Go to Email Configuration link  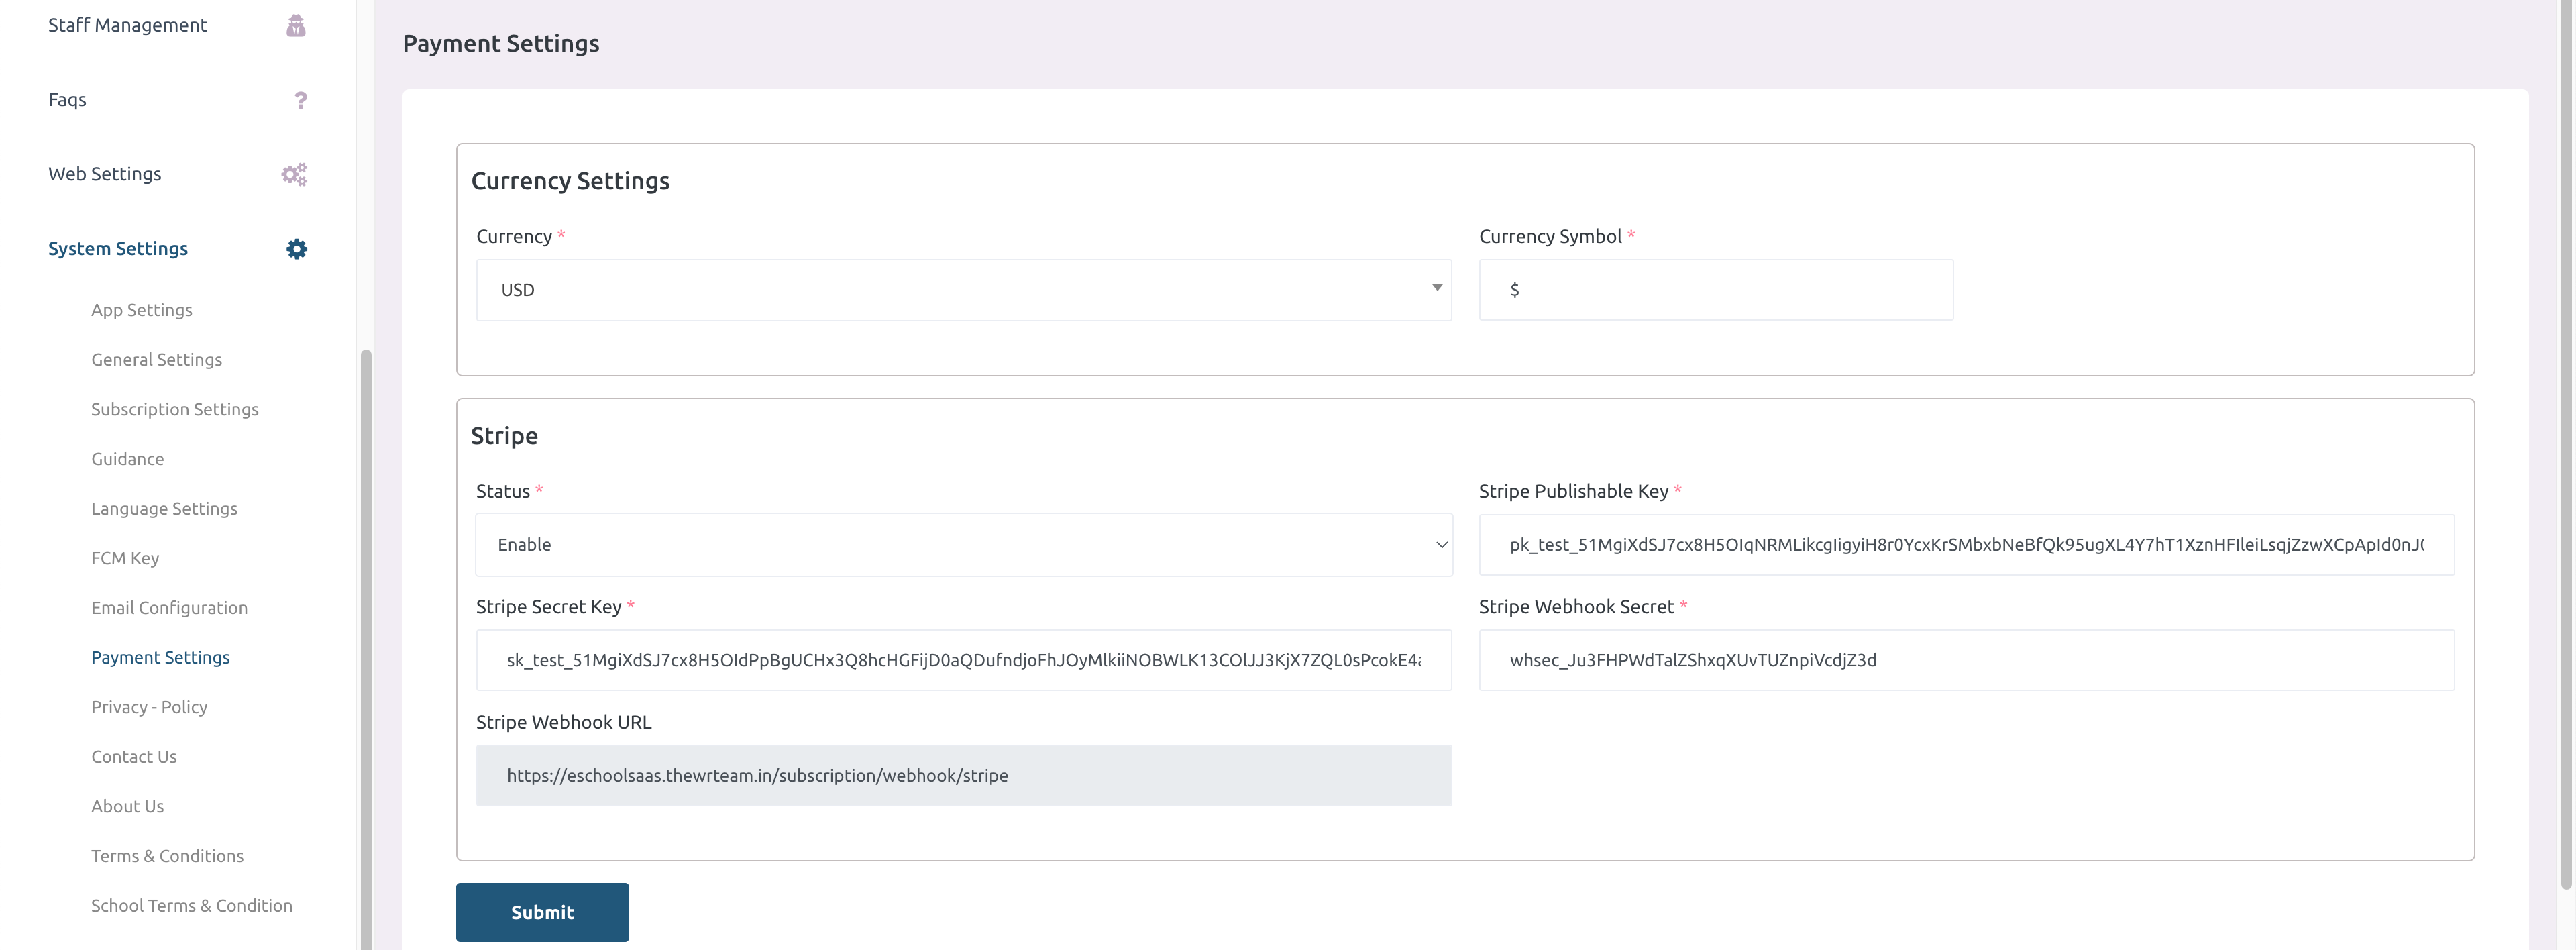169,608
